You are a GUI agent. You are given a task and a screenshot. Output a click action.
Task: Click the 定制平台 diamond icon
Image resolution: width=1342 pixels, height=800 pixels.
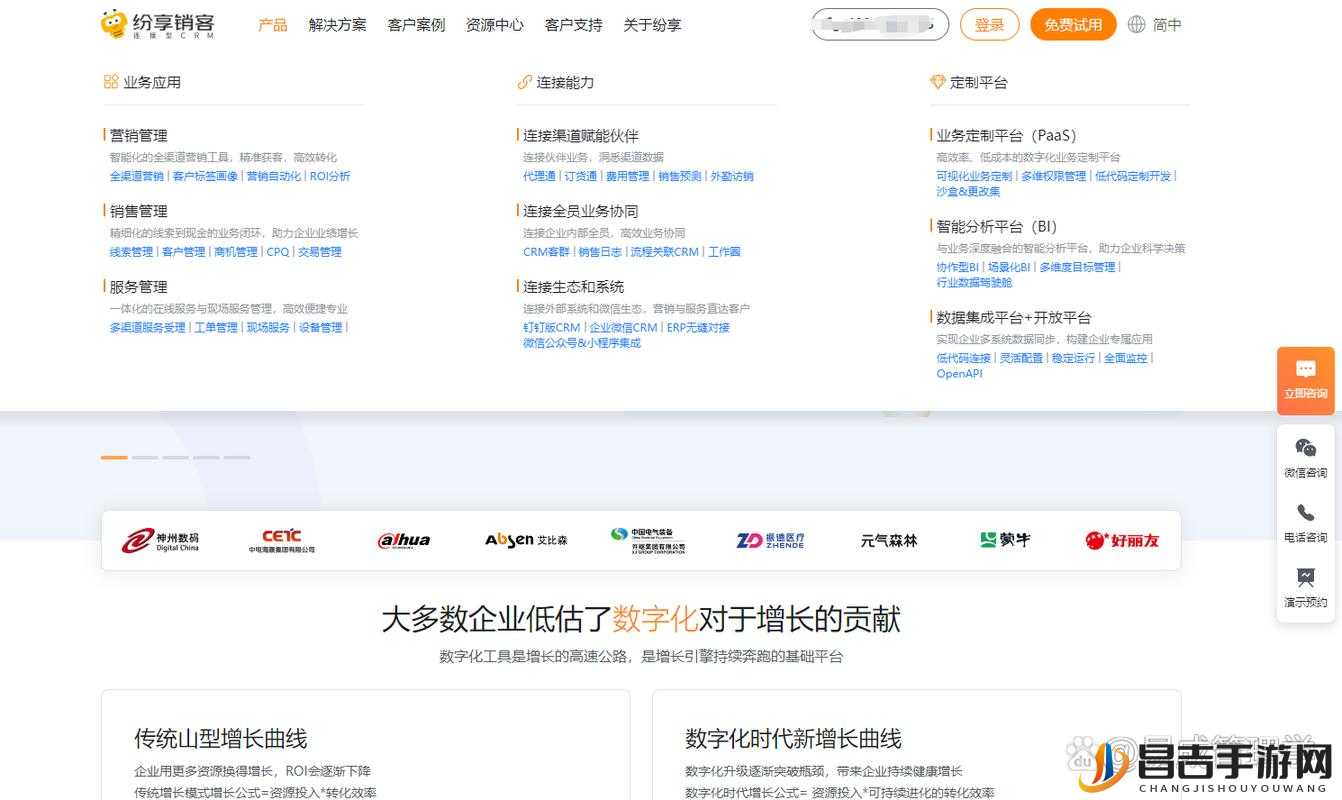pos(937,82)
